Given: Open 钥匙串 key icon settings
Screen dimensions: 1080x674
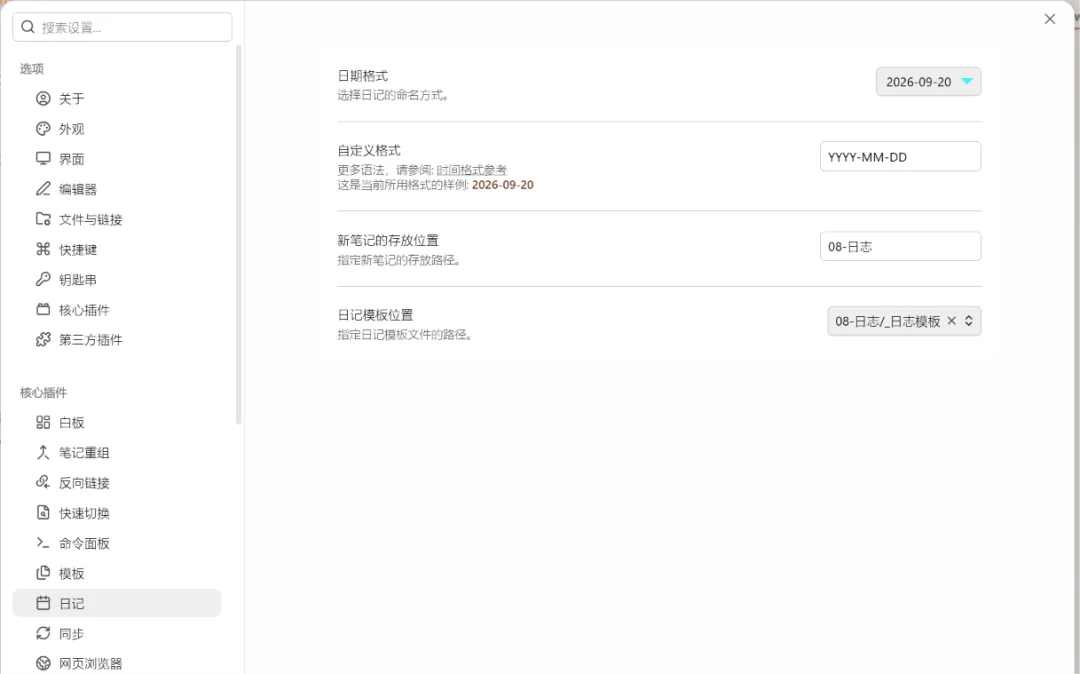Looking at the screenshot, I should click(x=43, y=280).
